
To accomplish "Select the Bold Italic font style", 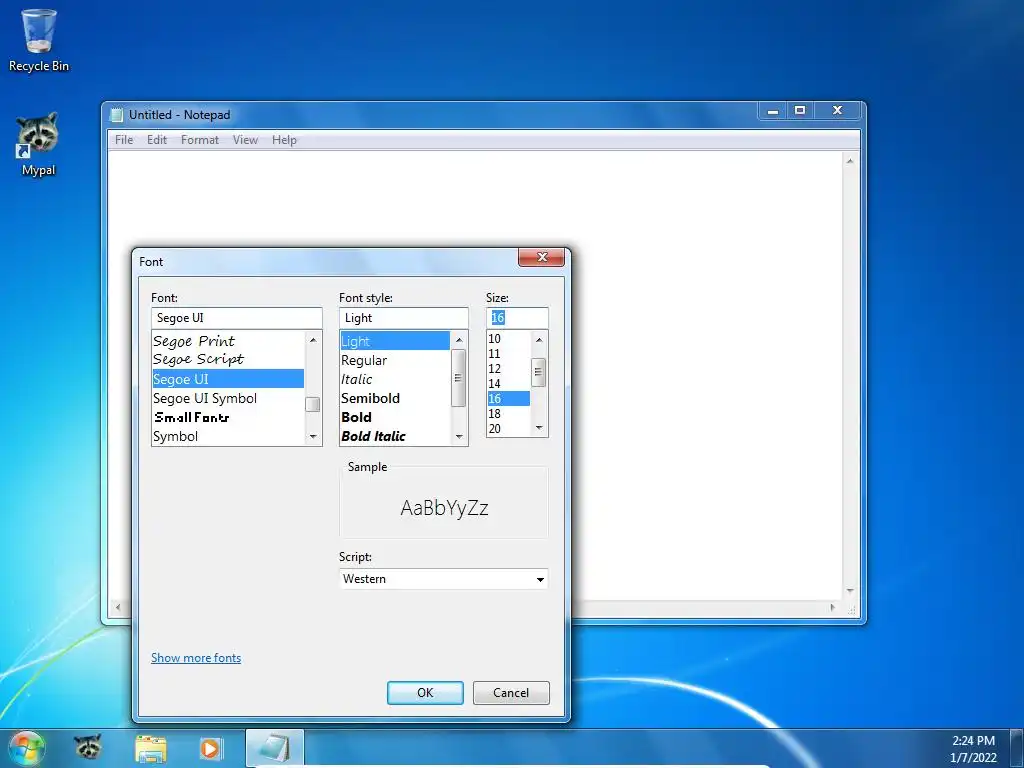I will click(395, 436).
